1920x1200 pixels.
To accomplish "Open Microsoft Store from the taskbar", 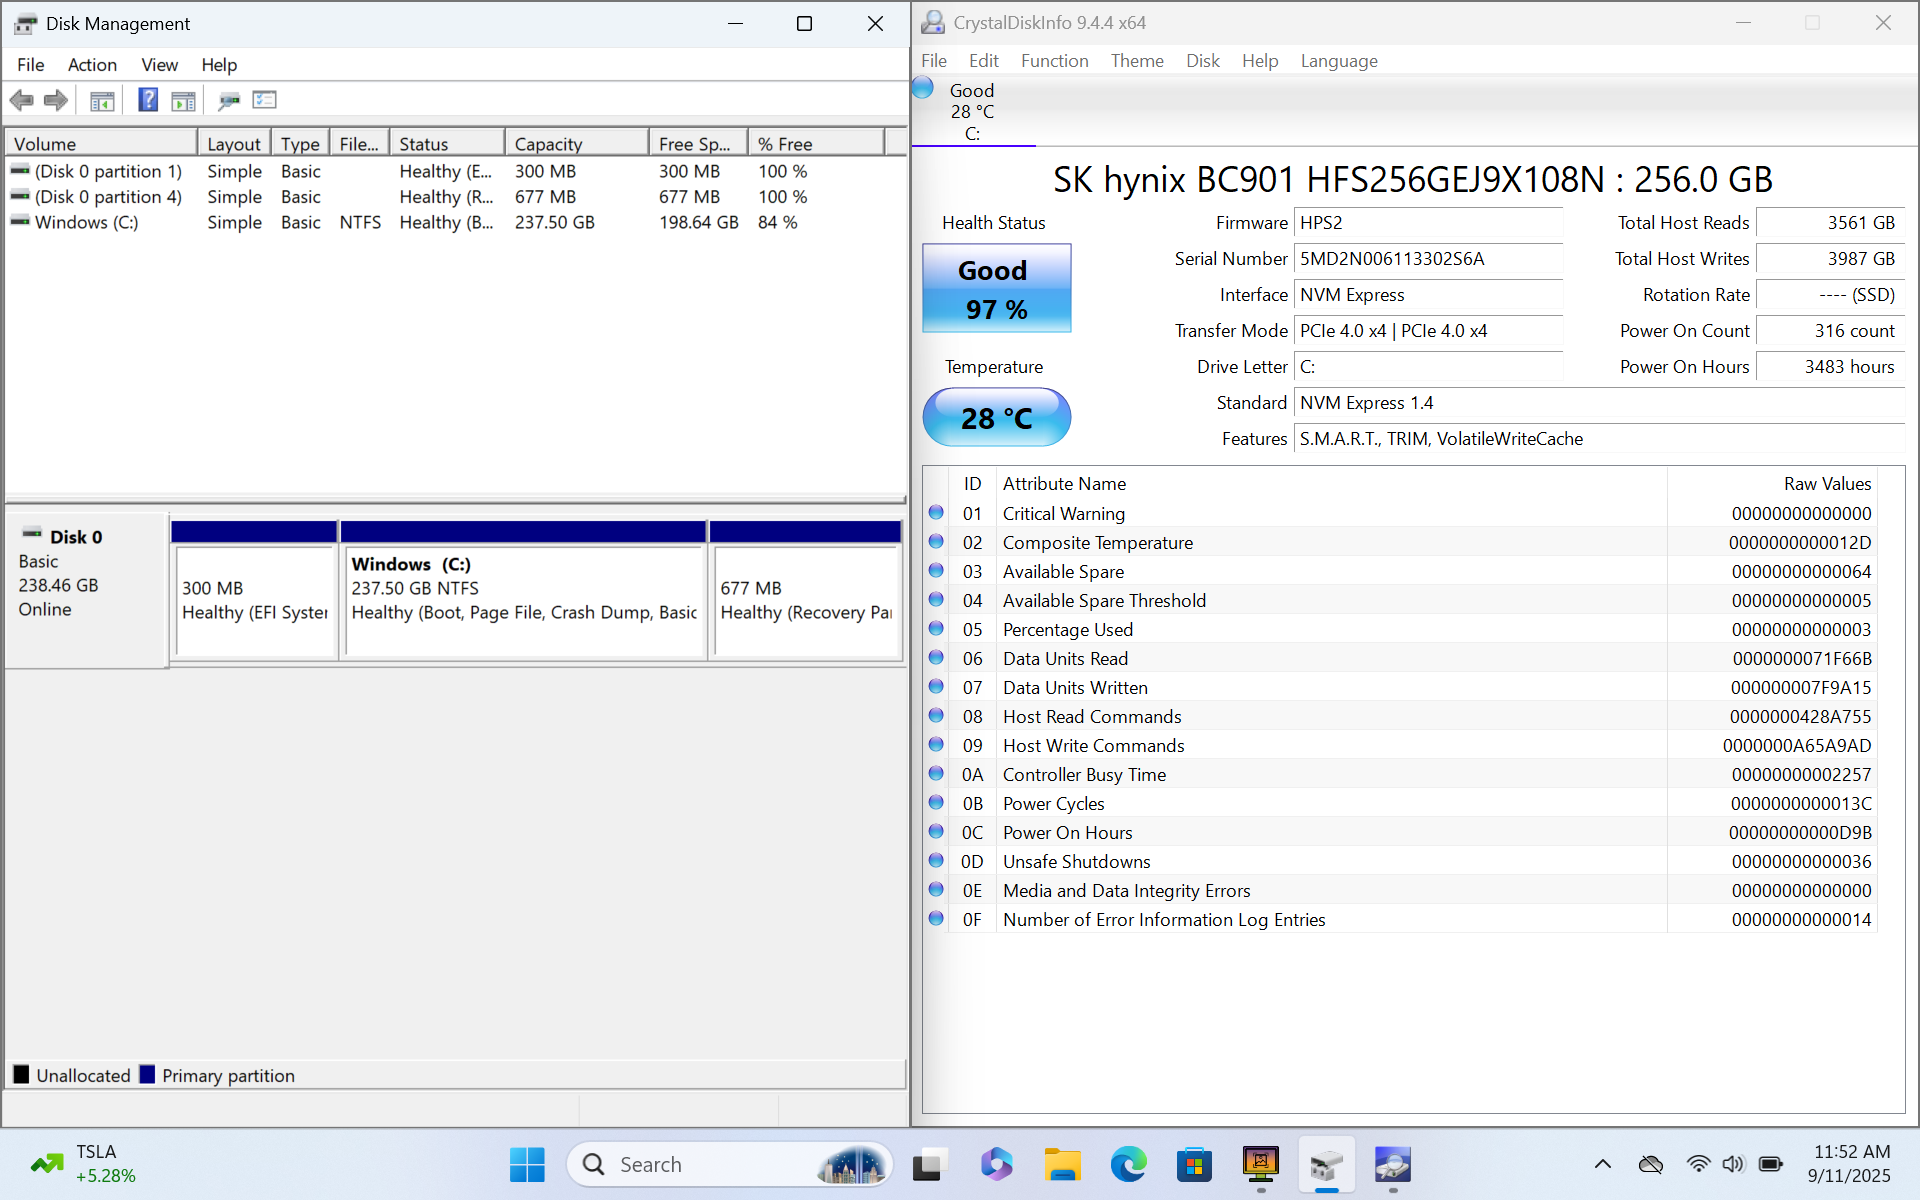I will pos(1194,1165).
